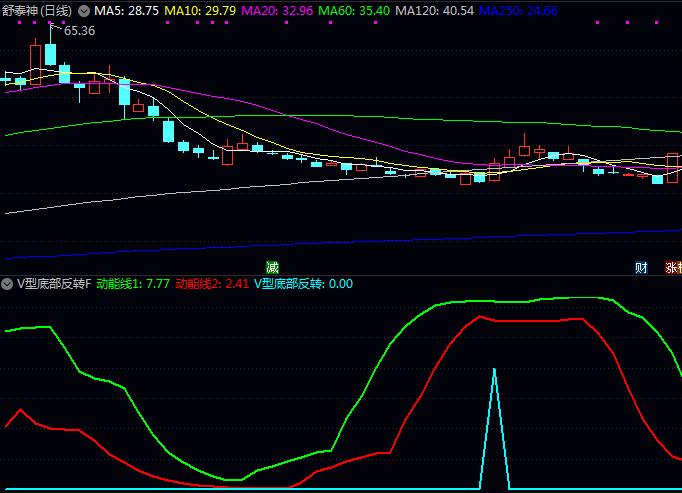Click the tallest cyan candlestick near 65.36
Image resolution: width=682 pixels, height=493 pixels.
tap(50, 54)
